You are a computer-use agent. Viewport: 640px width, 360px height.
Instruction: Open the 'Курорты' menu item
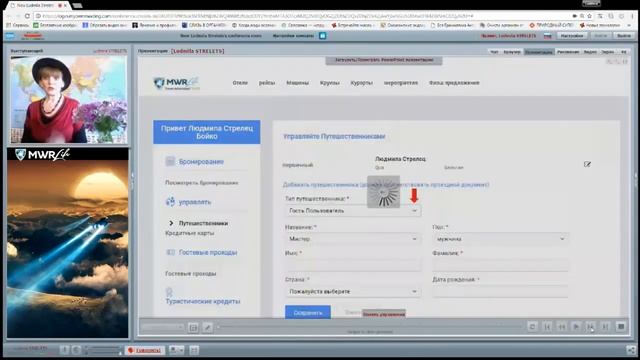pos(361,83)
